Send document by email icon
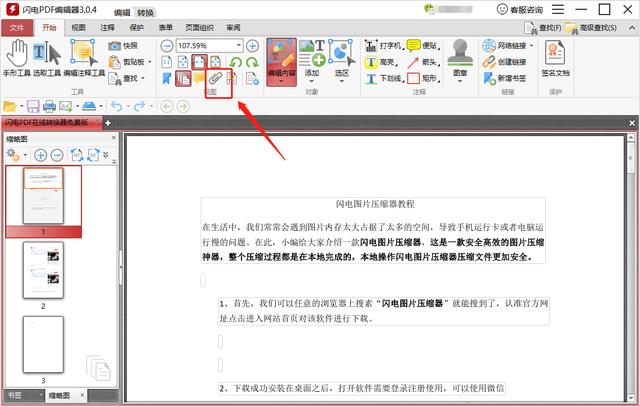This screenshot has height=407, width=640. [x=66, y=107]
